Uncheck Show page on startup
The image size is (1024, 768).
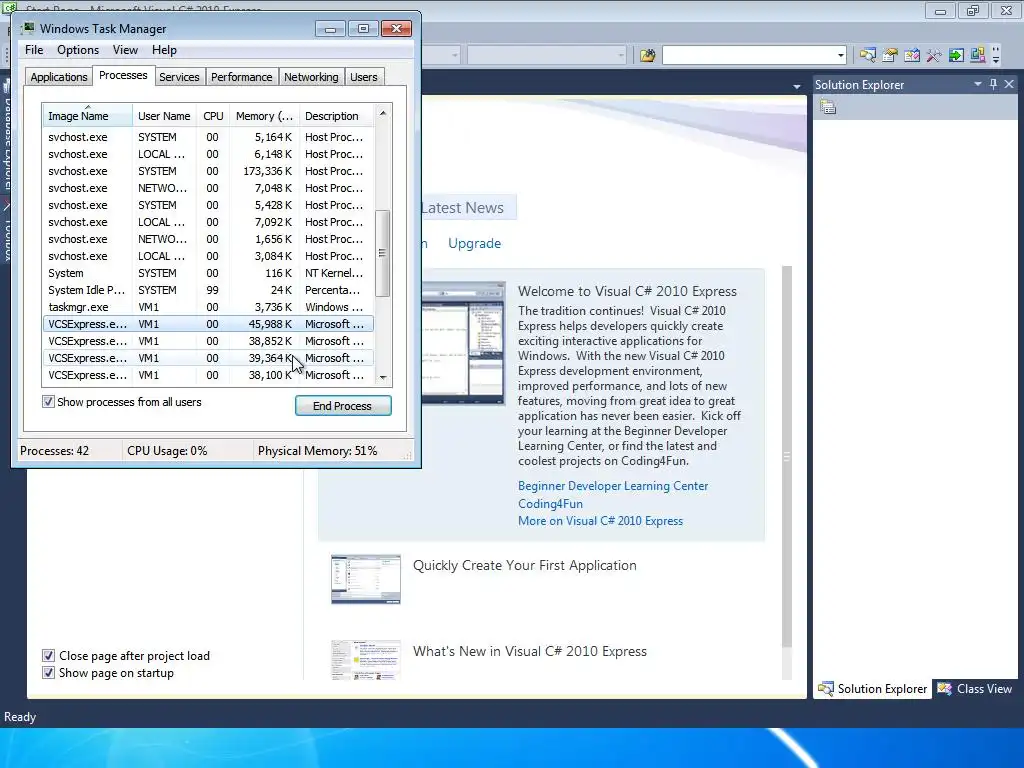click(x=48, y=673)
